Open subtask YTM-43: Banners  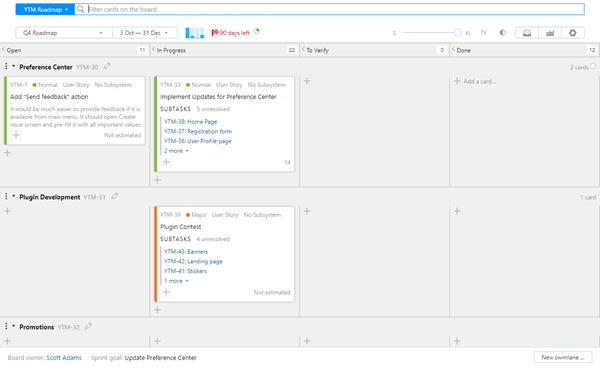[x=186, y=252]
